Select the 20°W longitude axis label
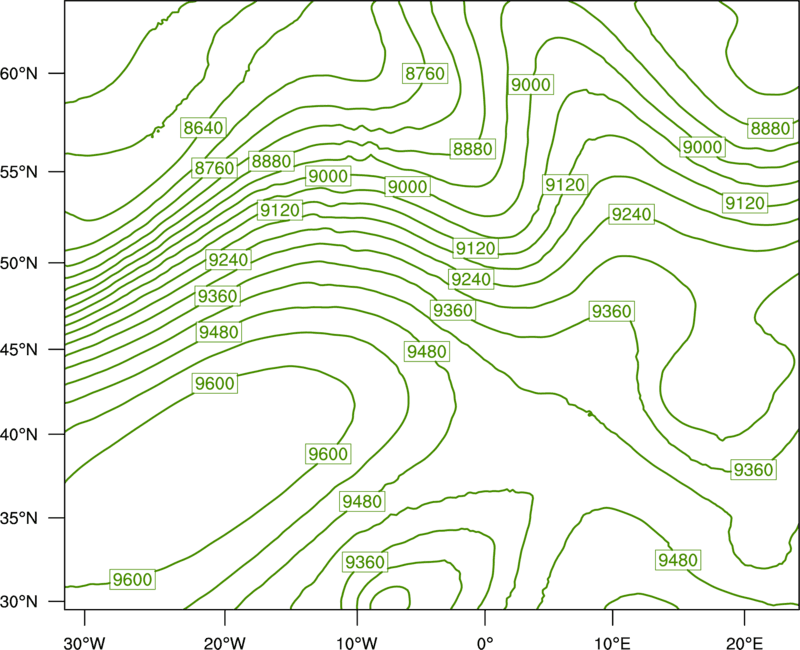The width and height of the screenshot is (800, 650). click(x=225, y=643)
